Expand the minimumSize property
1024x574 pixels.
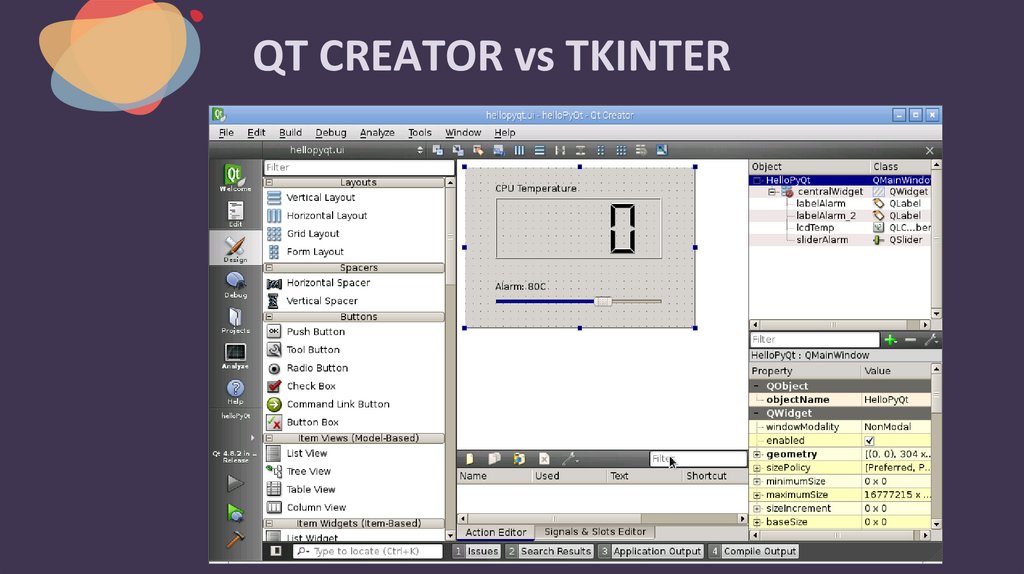coord(758,482)
